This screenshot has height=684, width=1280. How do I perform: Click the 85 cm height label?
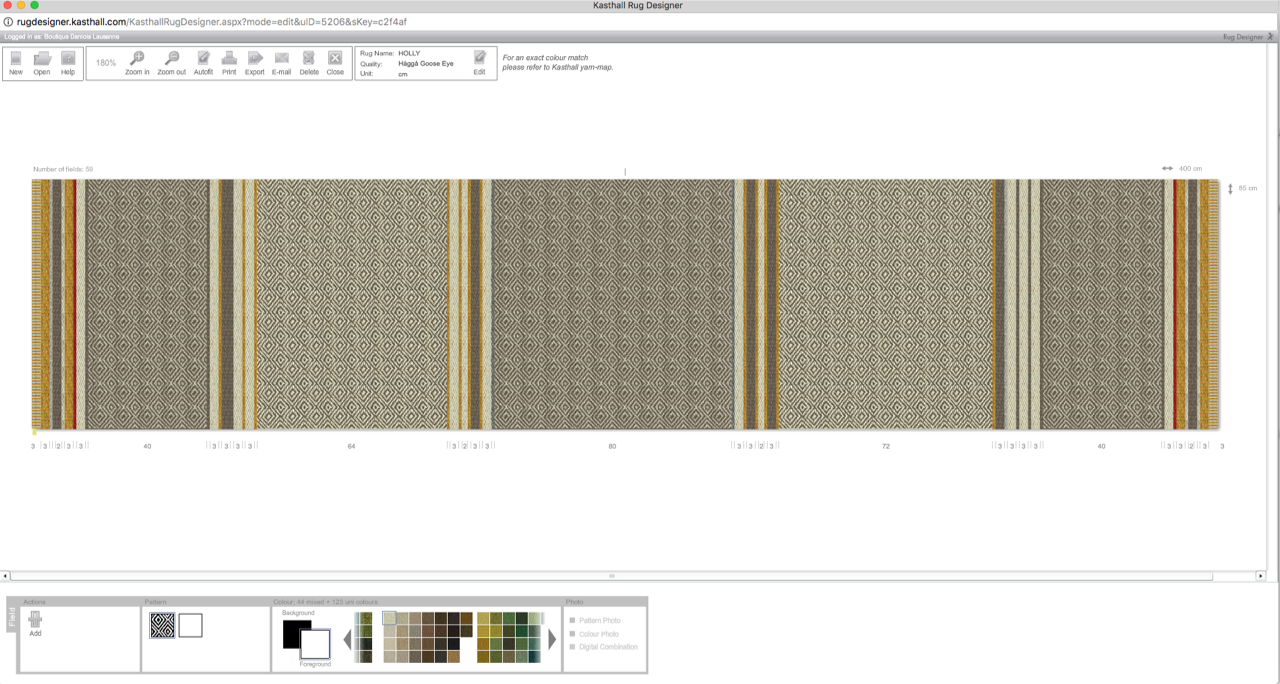[x=1248, y=188]
